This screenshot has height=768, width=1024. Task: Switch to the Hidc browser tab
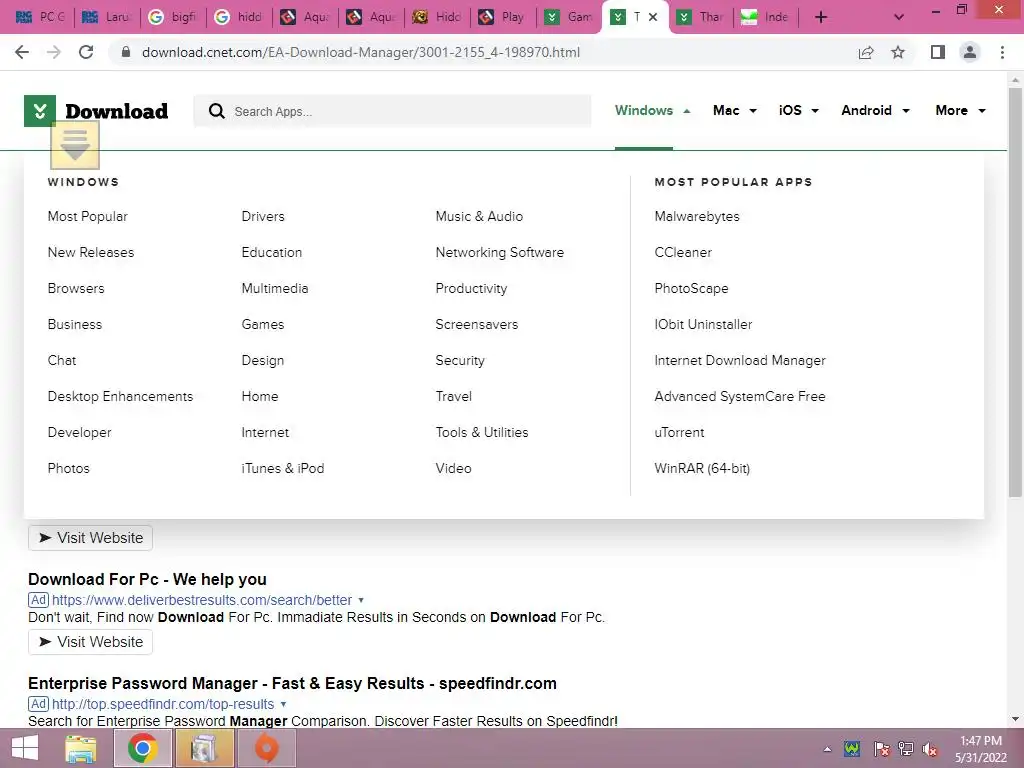[436, 17]
